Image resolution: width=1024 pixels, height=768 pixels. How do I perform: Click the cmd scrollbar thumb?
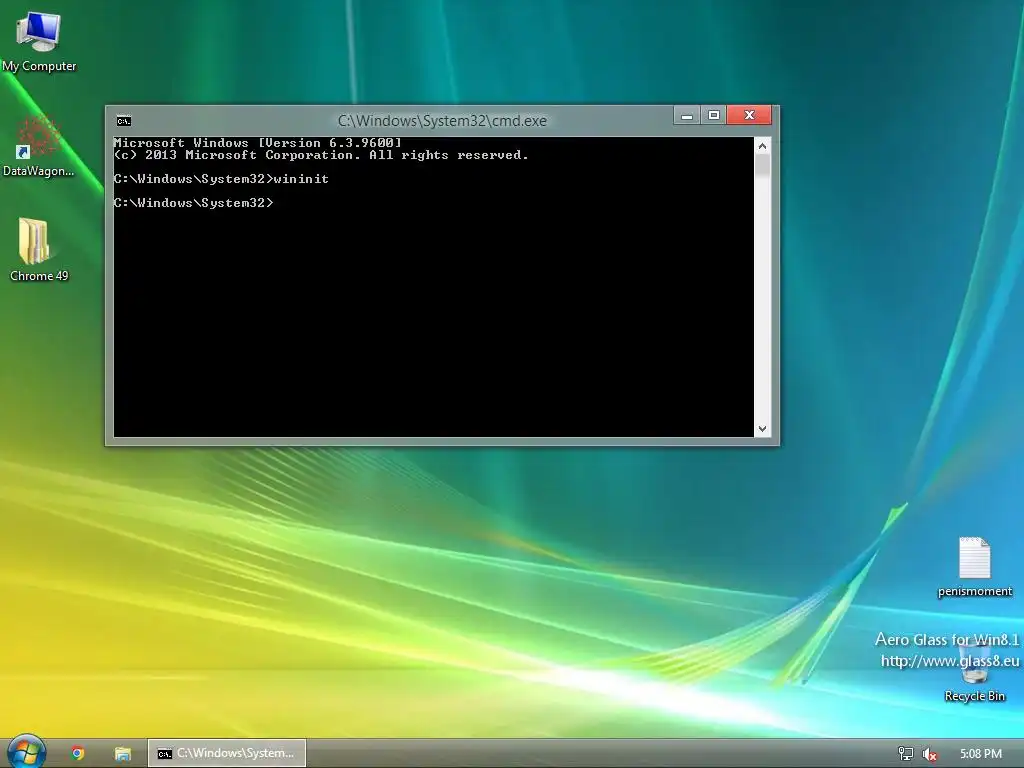click(x=762, y=166)
